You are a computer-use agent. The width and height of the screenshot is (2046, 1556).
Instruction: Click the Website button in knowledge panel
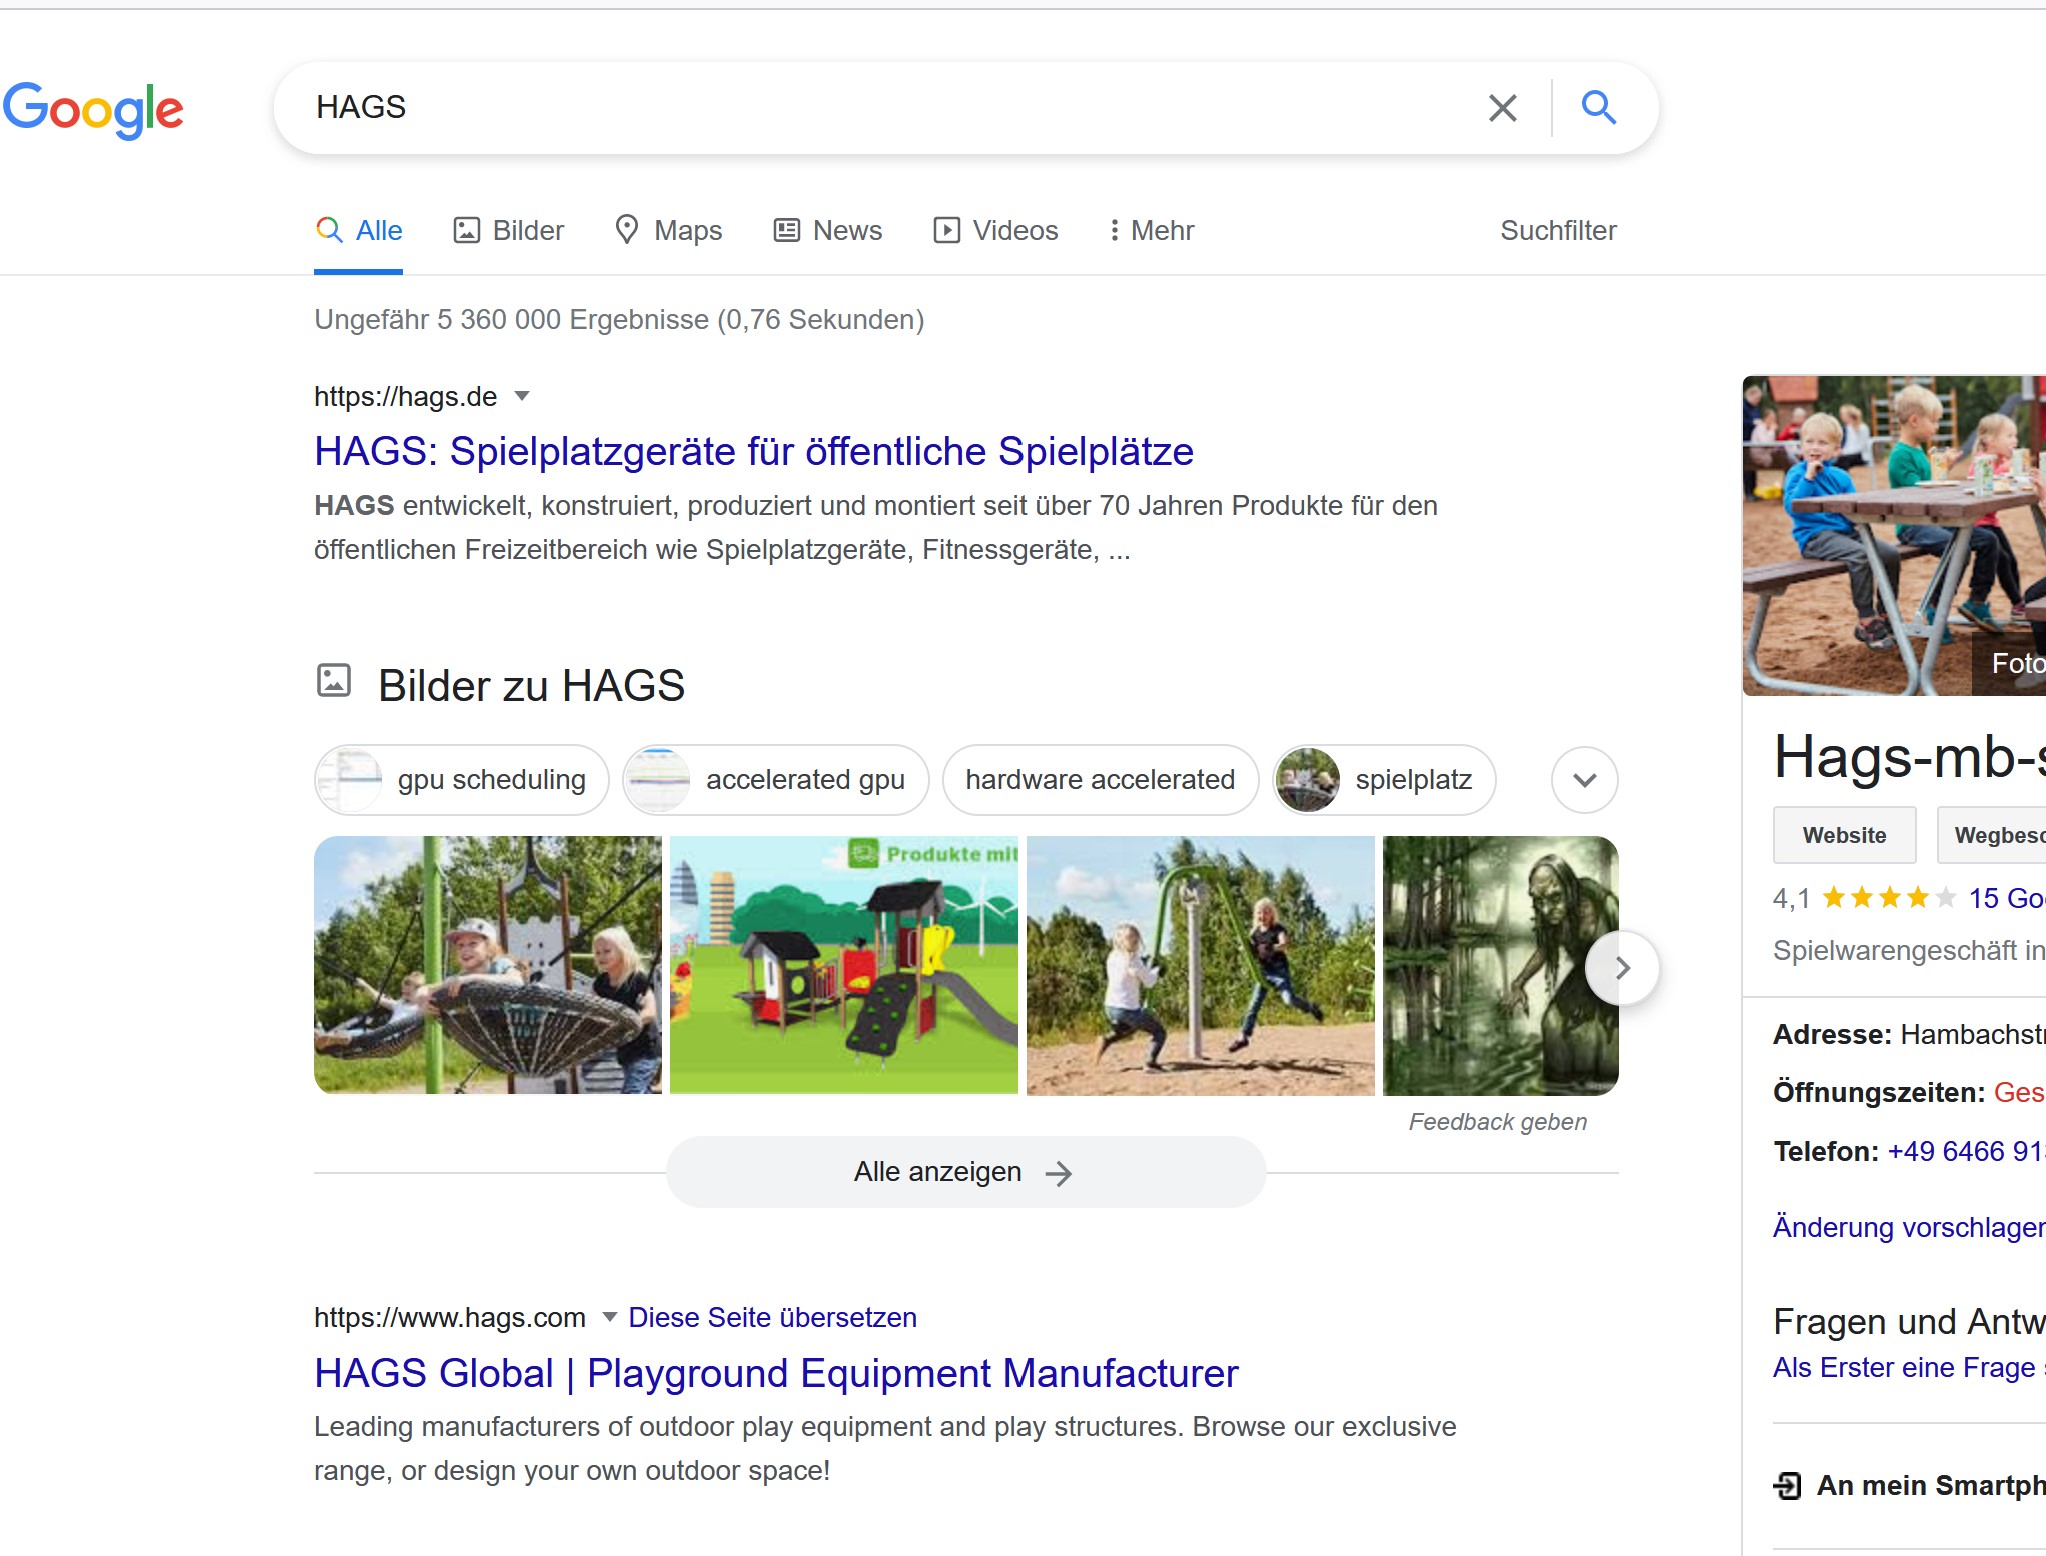[1843, 835]
